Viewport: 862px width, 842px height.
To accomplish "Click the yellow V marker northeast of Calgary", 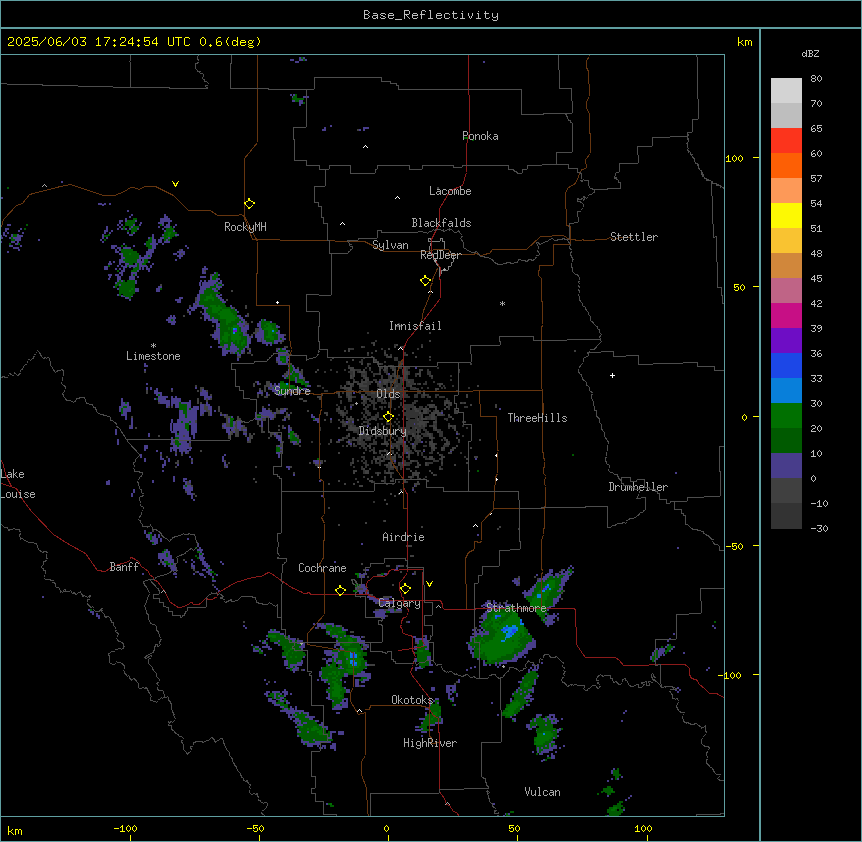I will point(429,584).
